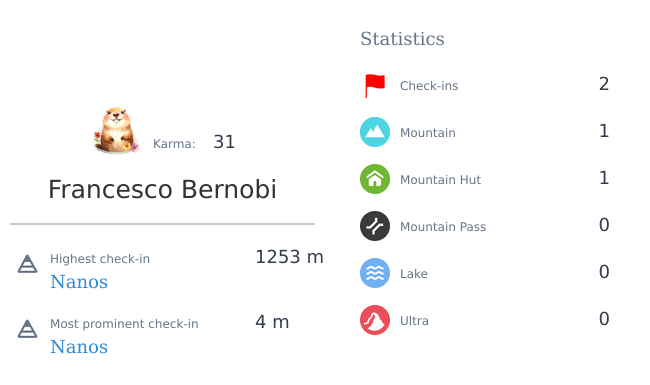This screenshot has height=385, width=650.
Task: Open Nanos link under Most prominent check-in
Action: tap(79, 347)
